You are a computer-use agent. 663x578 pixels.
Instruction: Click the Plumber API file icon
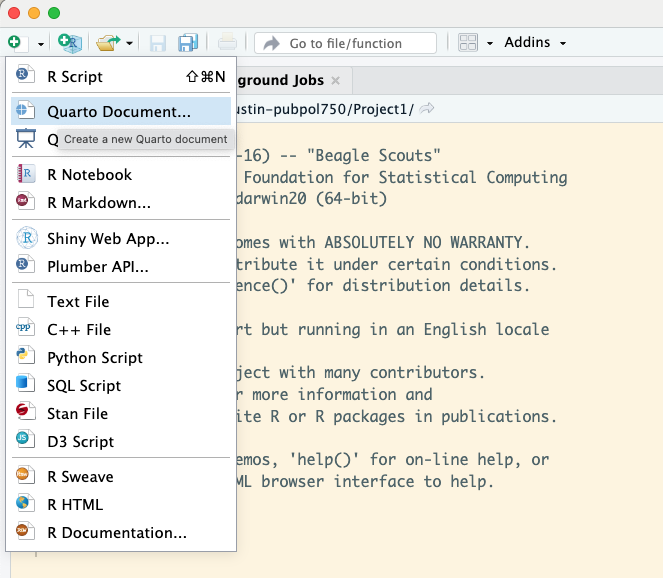25,264
